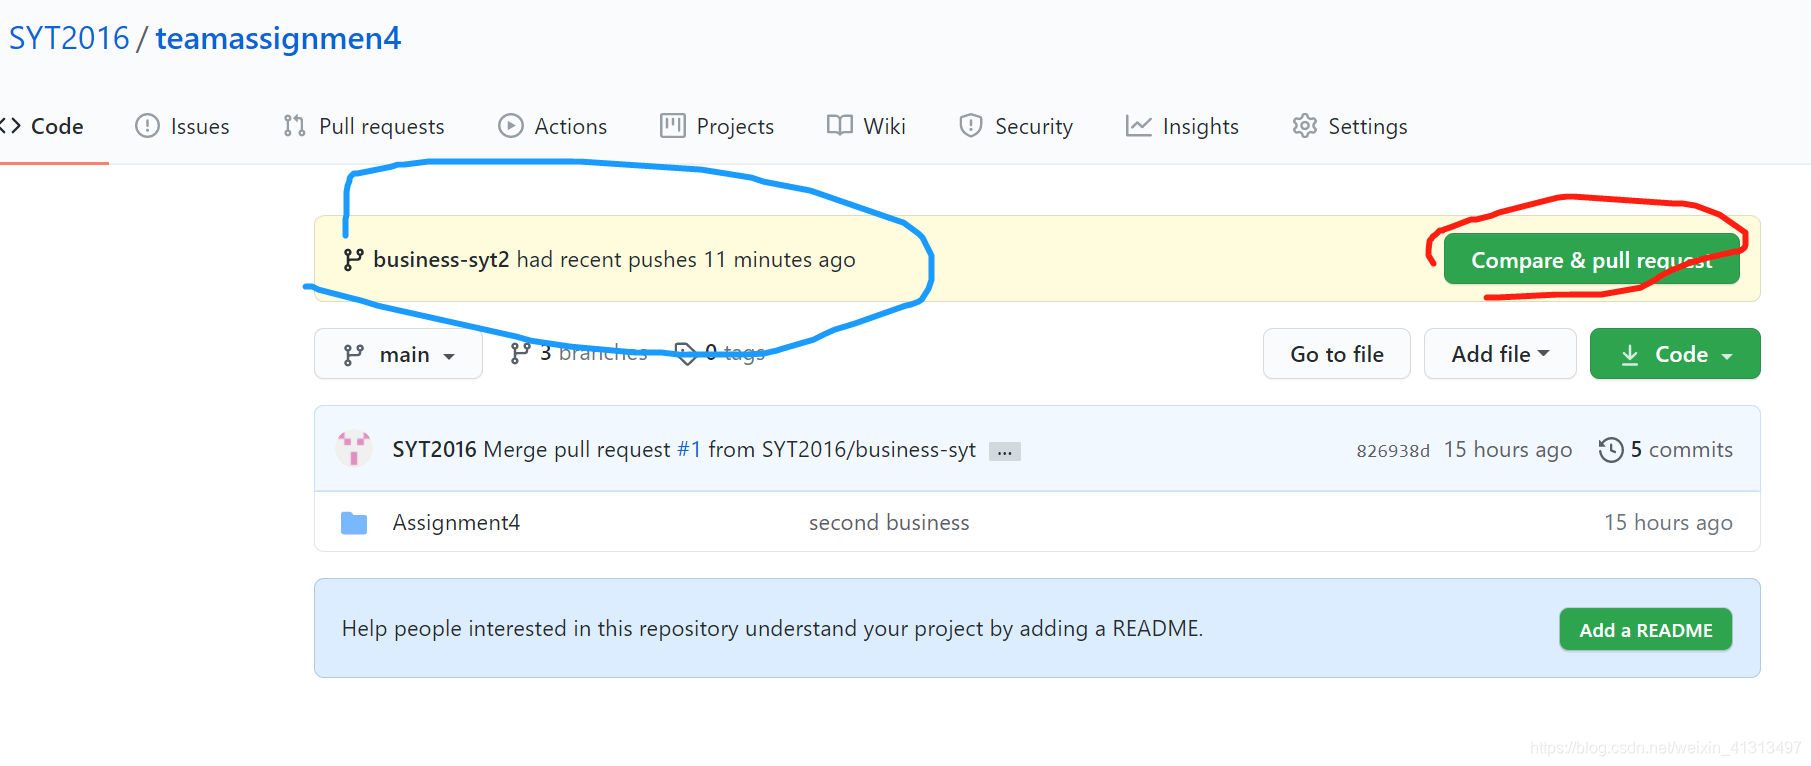Image resolution: width=1811 pixels, height=766 pixels.
Task: Open the Merge pull request commit message
Action: [576, 450]
